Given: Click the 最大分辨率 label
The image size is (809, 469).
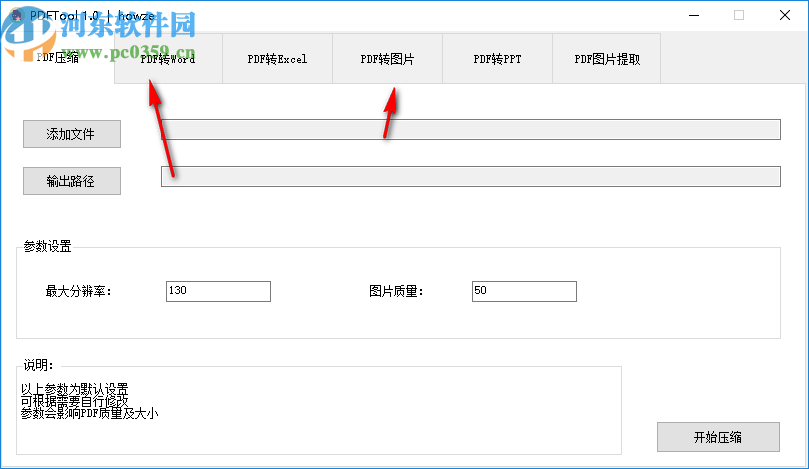Looking at the screenshot, I should 78,292.
